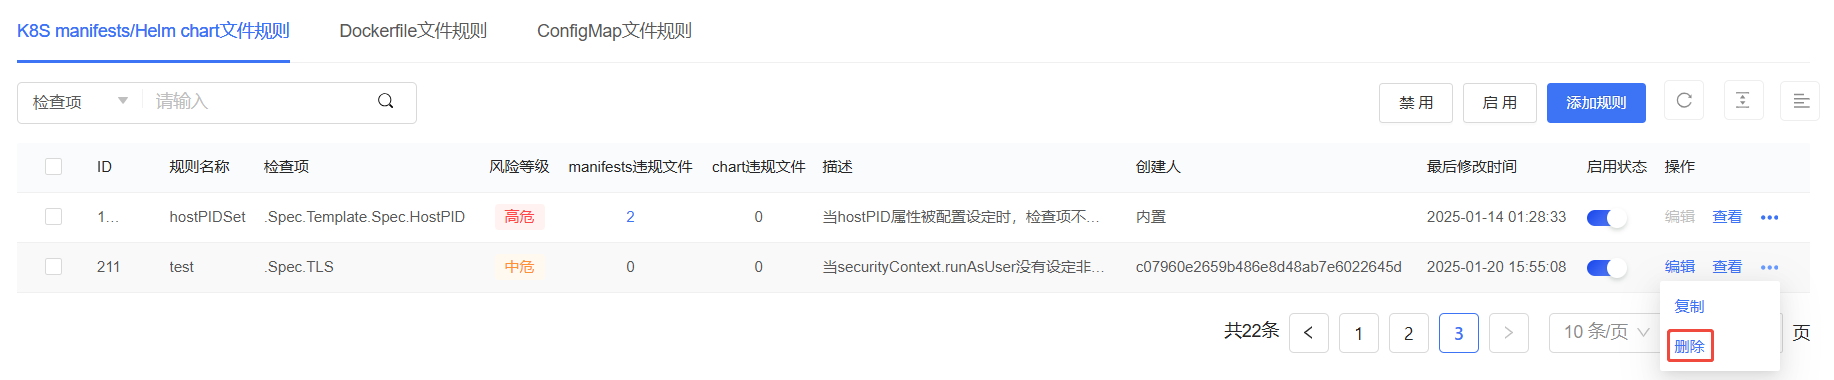Select 删除 from the row menu

1690,346
